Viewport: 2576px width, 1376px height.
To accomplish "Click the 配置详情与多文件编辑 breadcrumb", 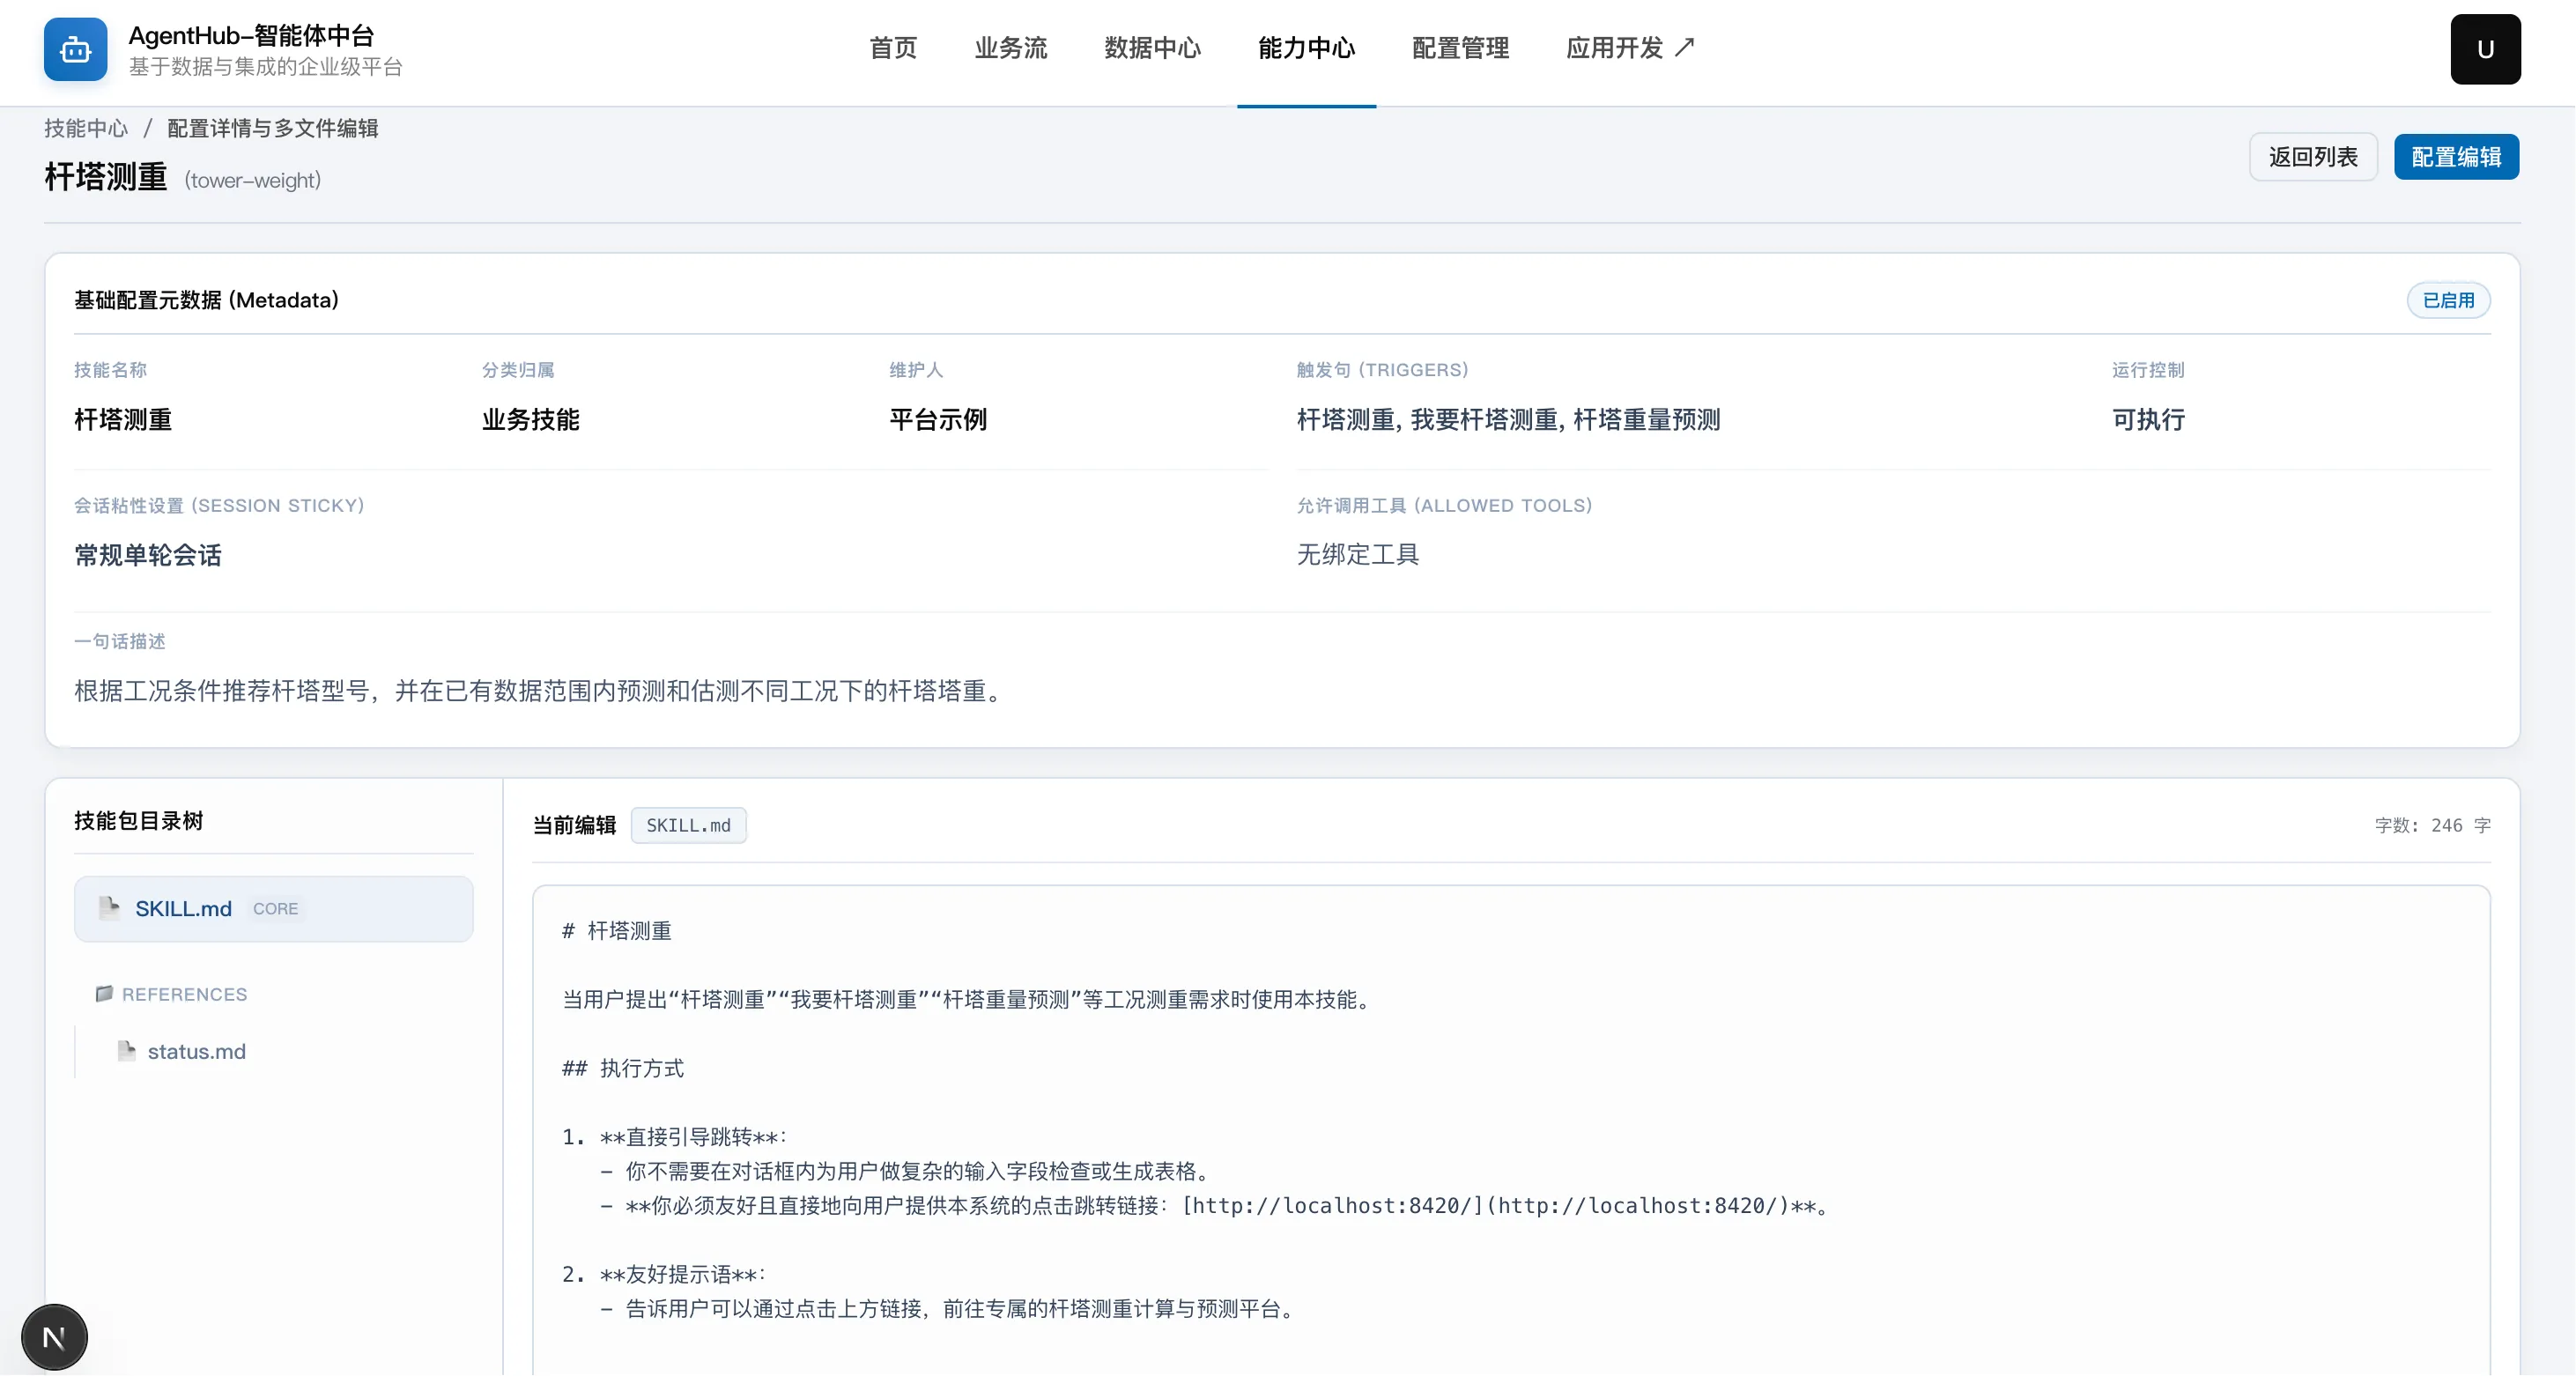I will point(272,128).
